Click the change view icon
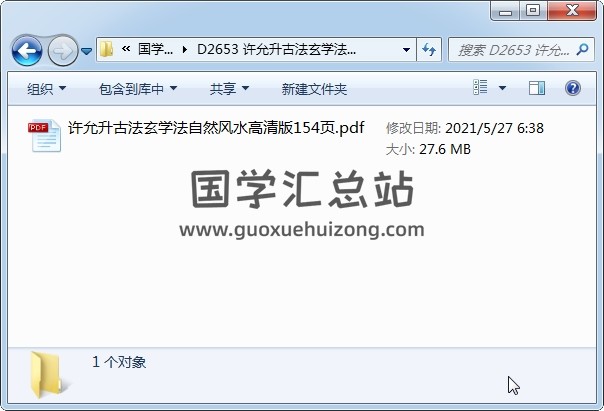 pyautogui.click(x=480, y=87)
